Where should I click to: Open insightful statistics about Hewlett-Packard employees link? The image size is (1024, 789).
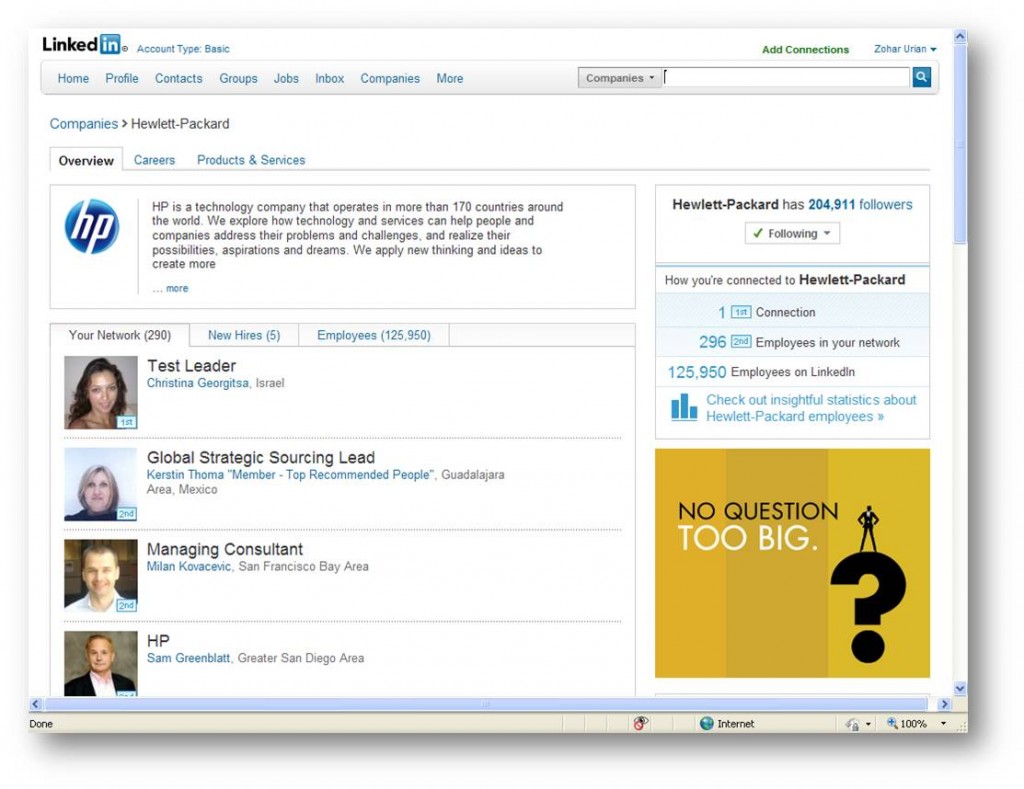pyautogui.click(x=811, y=408)
